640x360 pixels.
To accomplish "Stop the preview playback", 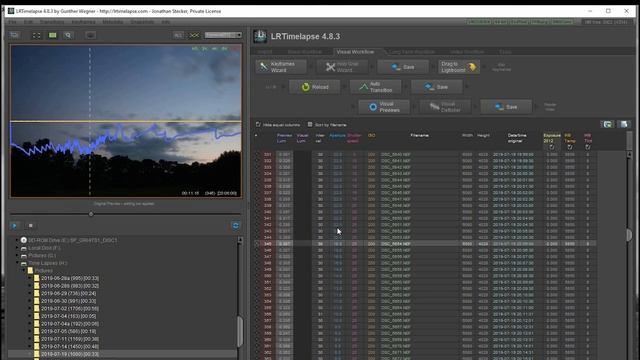I will point(31,225).
